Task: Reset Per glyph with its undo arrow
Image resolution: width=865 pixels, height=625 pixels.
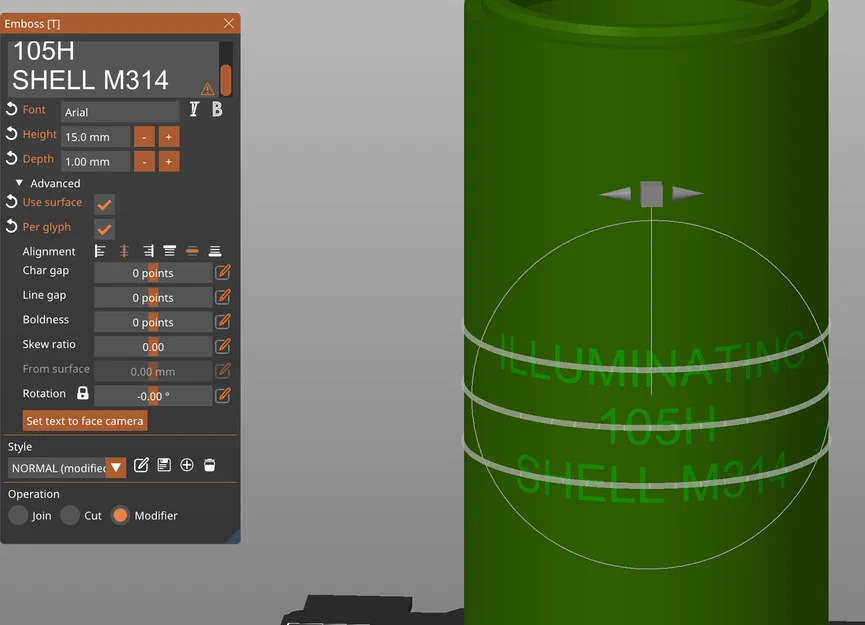Action: pyautogui.click(x=12, y=227)
